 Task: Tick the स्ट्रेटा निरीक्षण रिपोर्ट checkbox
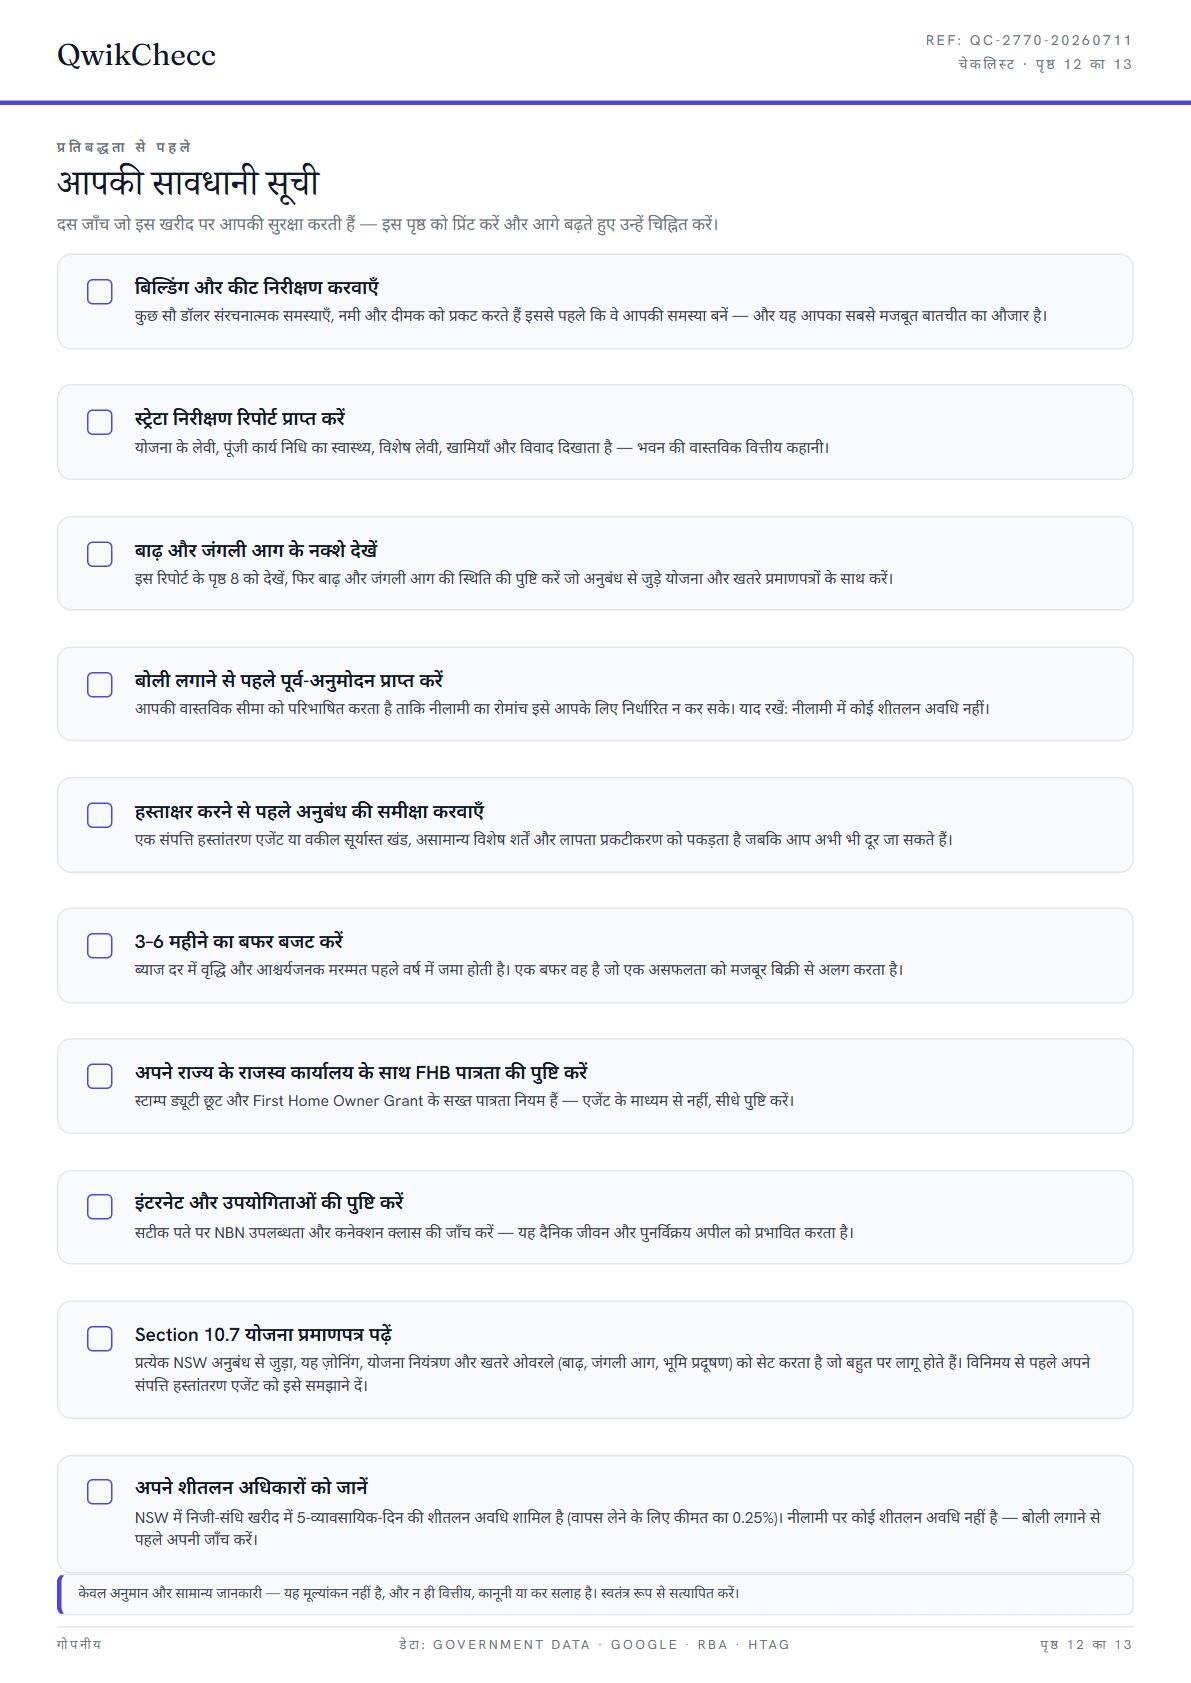click(x=100, y=422)
